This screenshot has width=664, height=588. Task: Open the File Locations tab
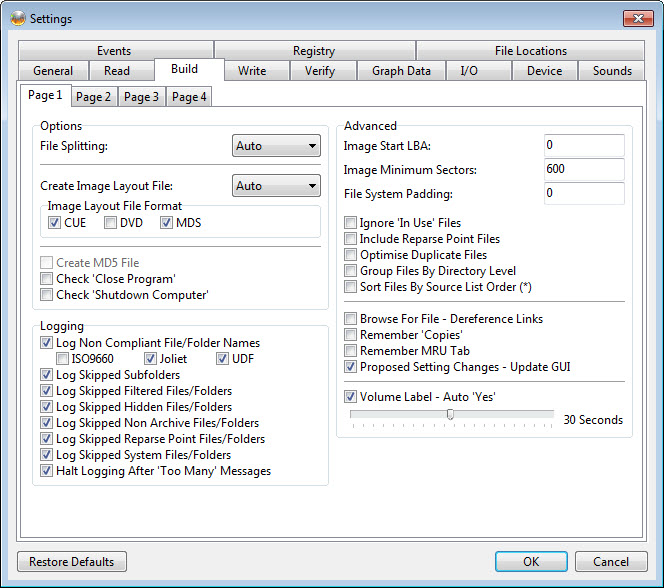click(x=530, y=50)
